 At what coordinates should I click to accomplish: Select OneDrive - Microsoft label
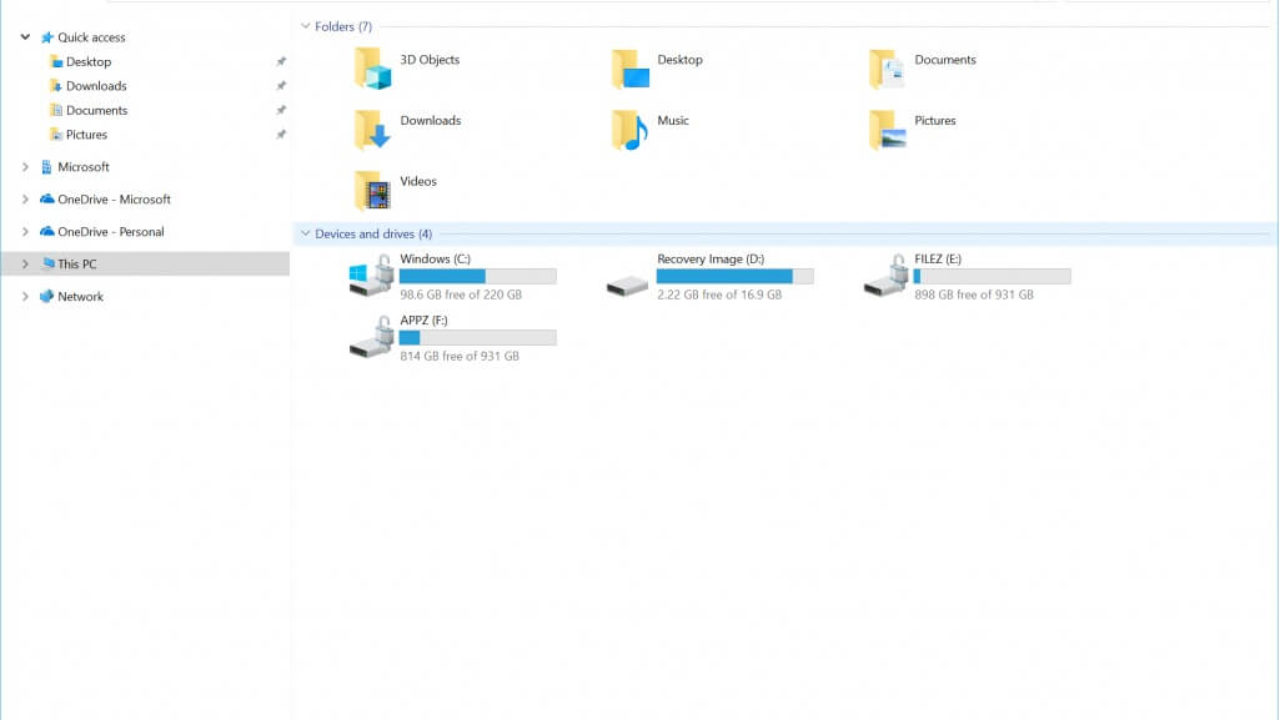pyautogui.click(x=114, y=199)
